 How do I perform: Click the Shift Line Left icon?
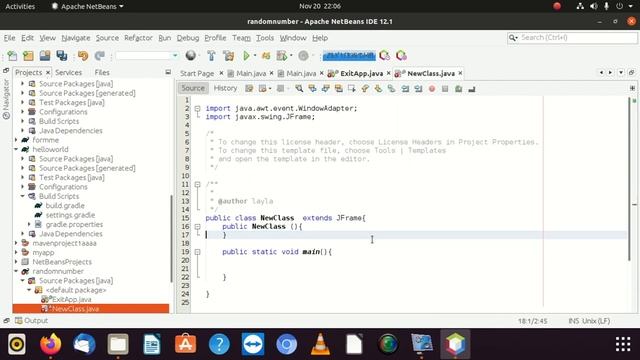point(405,89)
